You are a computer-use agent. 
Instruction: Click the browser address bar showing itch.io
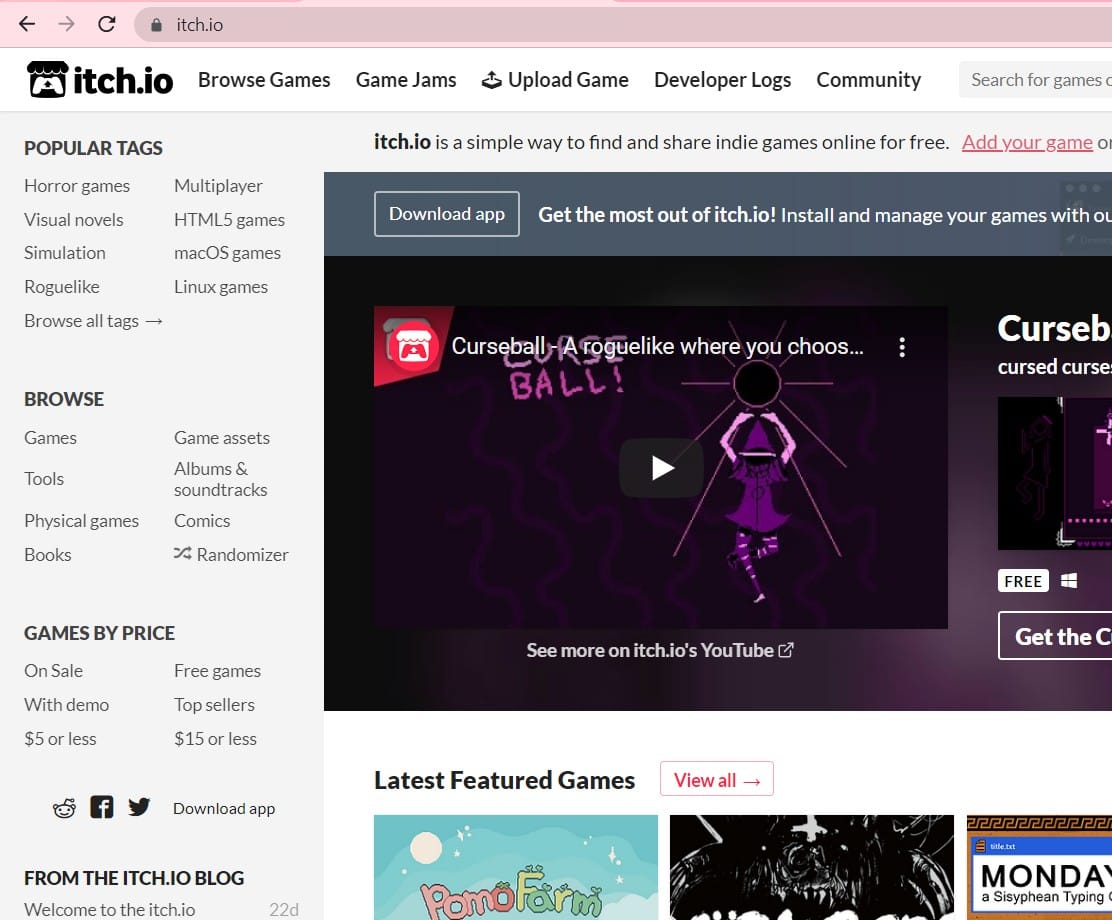[624, 25]
